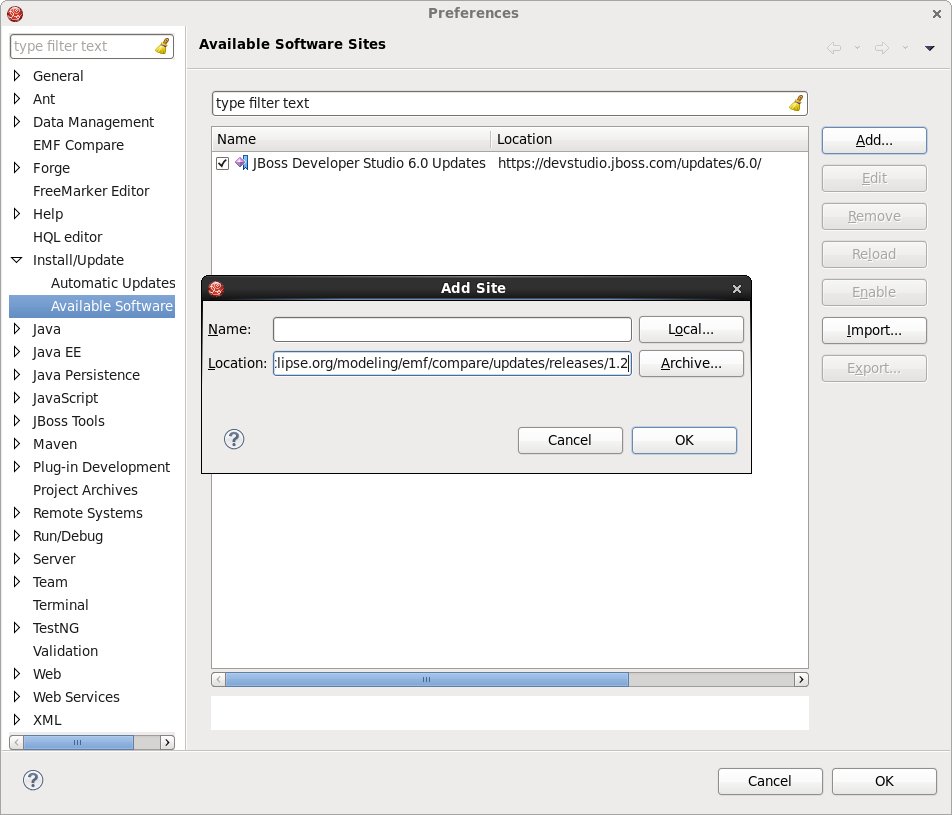Viewport: 952px width, 815px height.
Task: Open the preferences page view menu arrow
Action: click(x=930, y=48)
